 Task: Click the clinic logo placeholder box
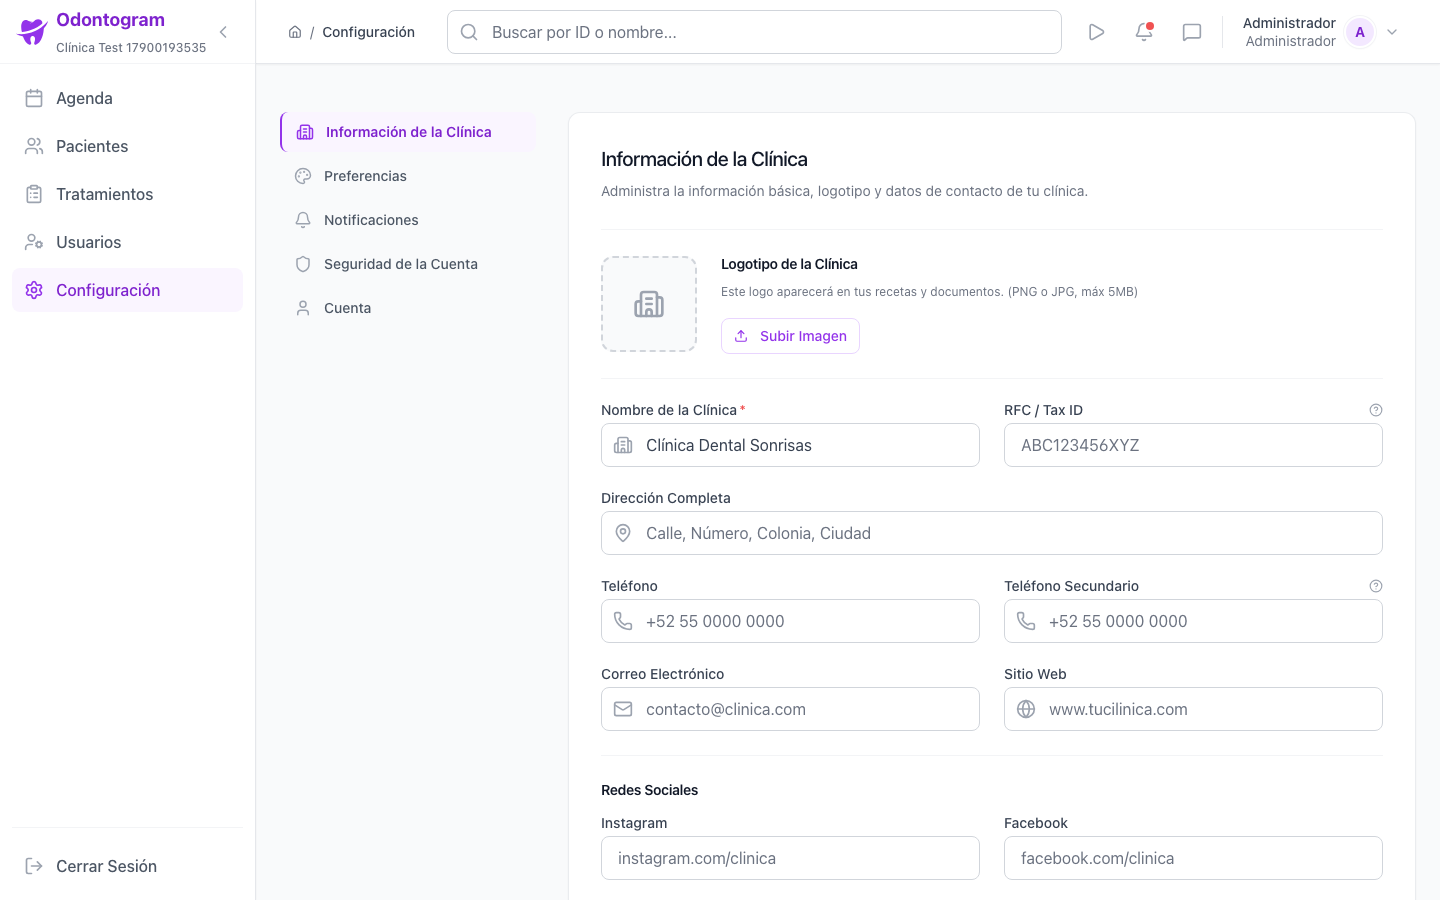pos(649,304)
